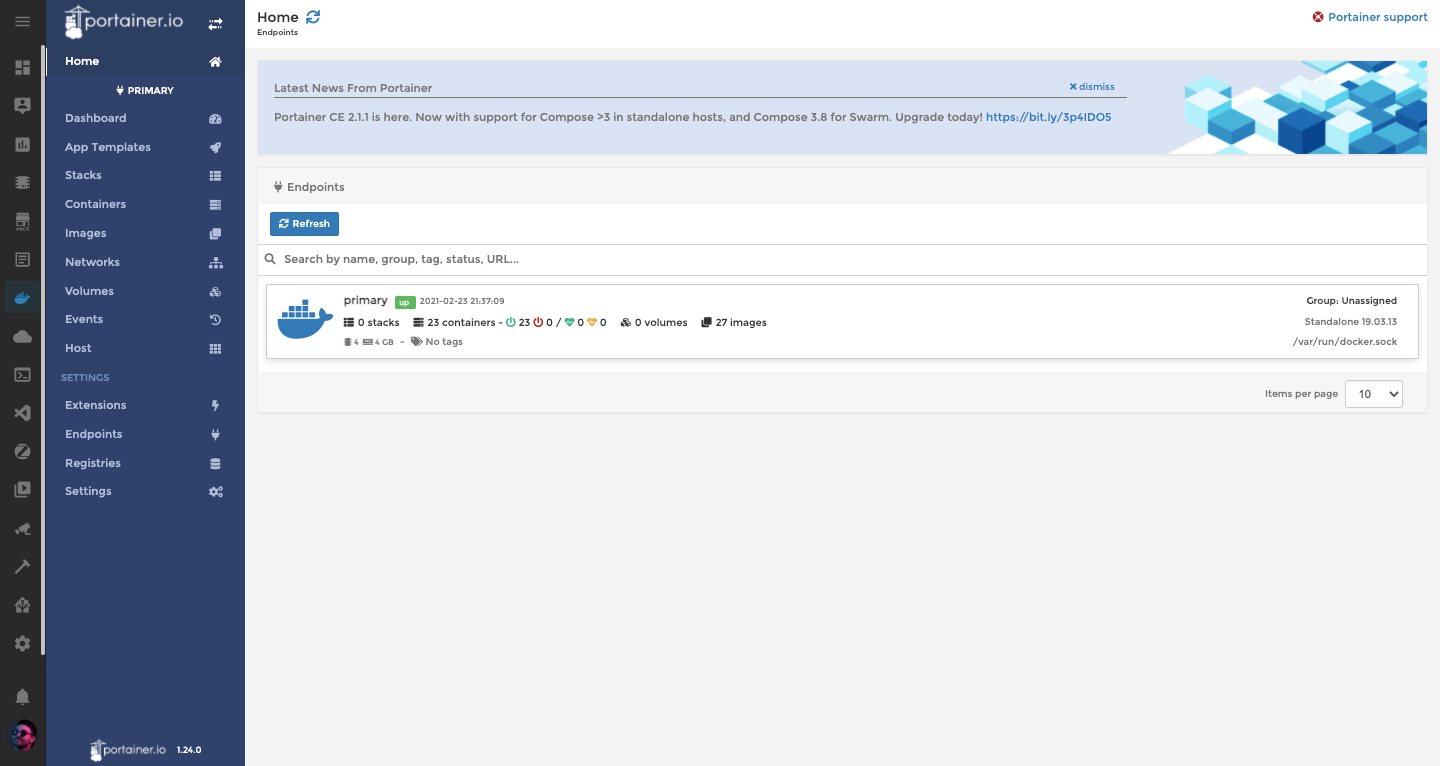Click the cogs icon beside Settings
Viewport: 1440px width, 766px height.
tap(215, 492)
